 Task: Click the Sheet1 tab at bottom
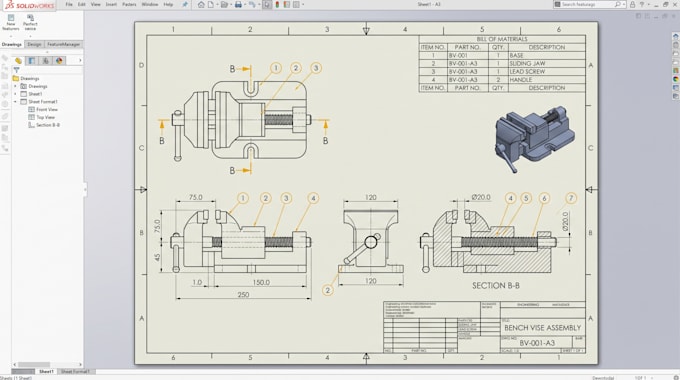(46, 372)
